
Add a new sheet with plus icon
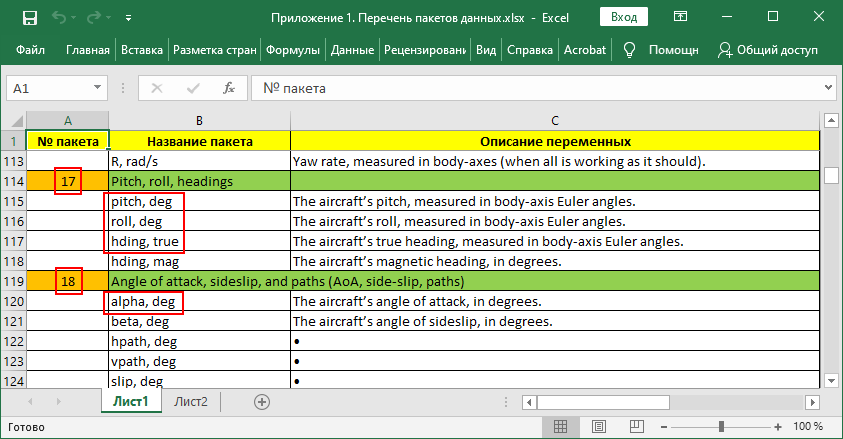(x=262, y=401)
